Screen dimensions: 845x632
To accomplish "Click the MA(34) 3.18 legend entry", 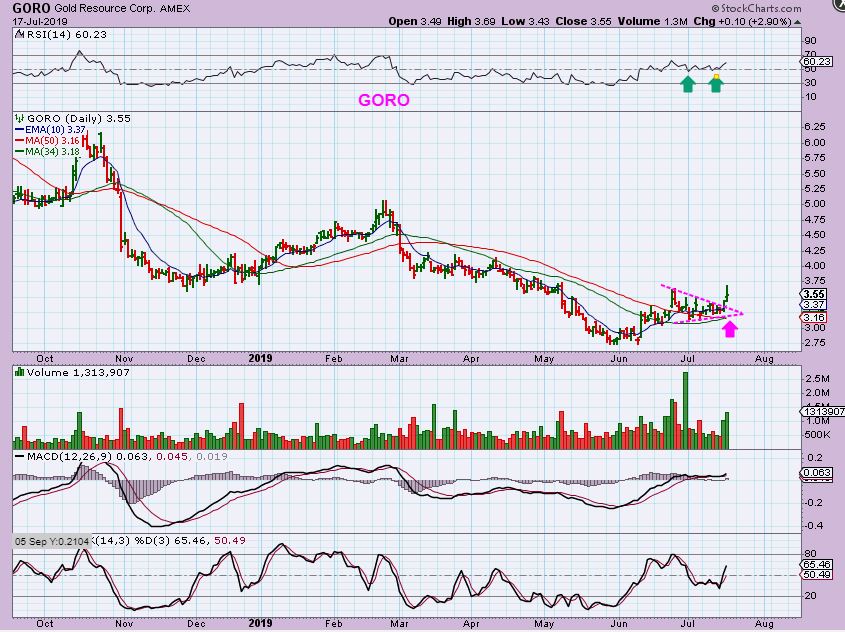I will coord(52,152).
